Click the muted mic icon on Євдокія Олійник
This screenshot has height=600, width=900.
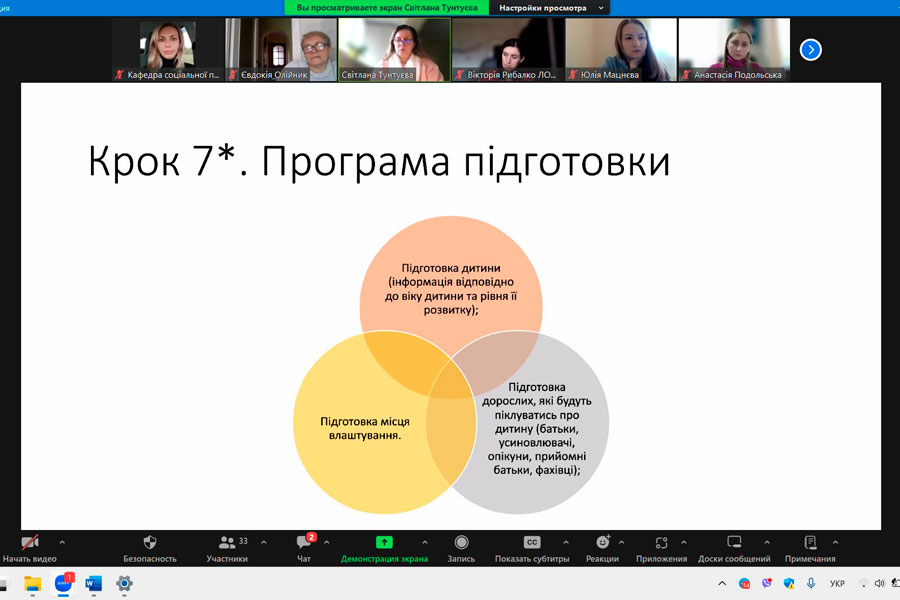(x=233, y=75)
